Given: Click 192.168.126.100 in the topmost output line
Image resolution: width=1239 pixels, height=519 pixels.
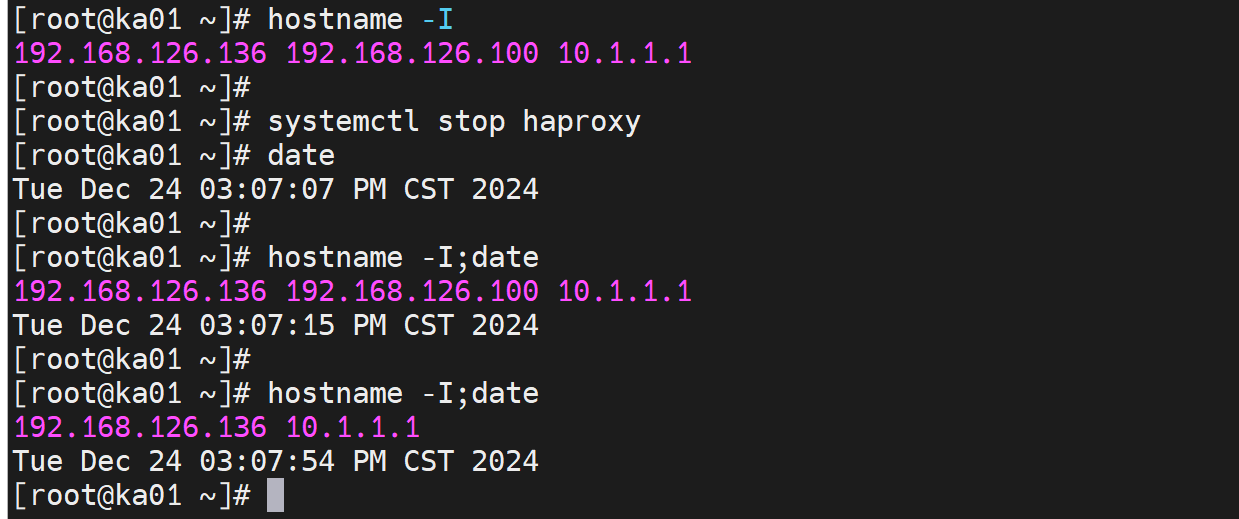Looking at the screenshot, I should pyautogui.click(x=412, y=53).
